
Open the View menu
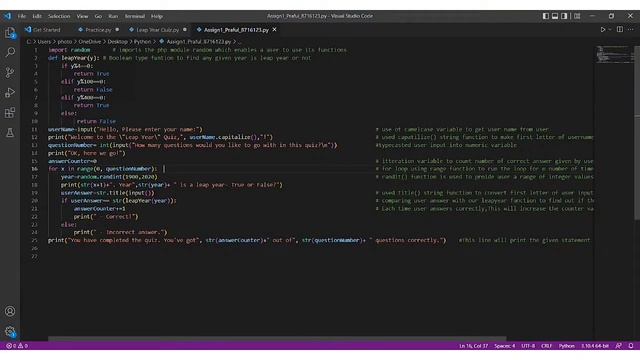point(82,16)
